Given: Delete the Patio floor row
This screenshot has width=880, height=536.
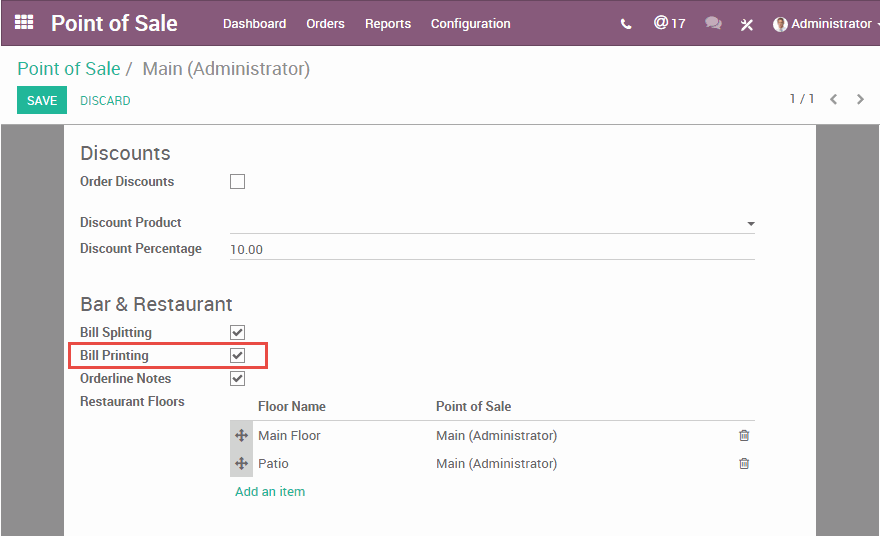Looking at the screenshot, I should [744, 463].
